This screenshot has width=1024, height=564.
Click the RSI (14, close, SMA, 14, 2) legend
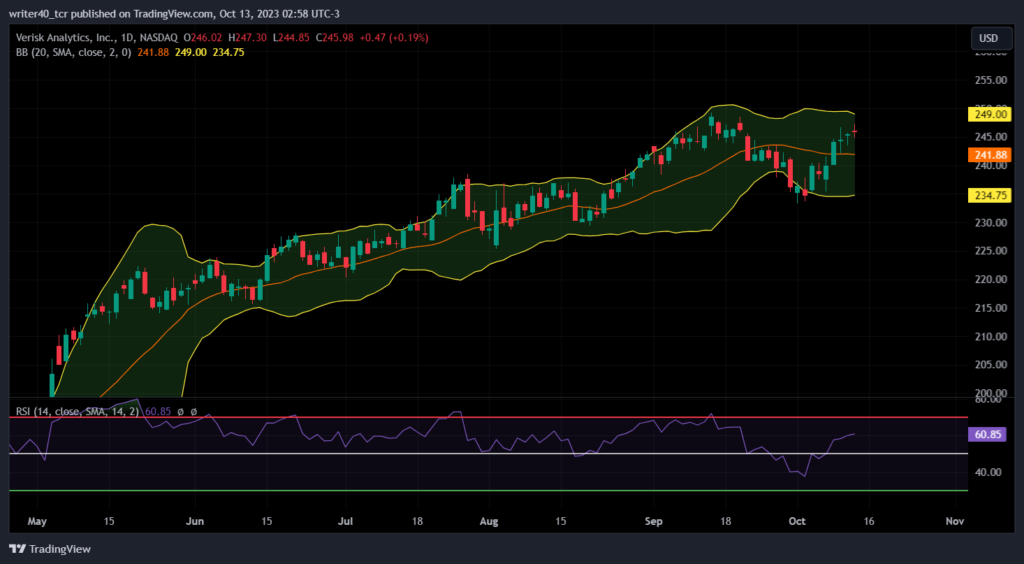(76, 412)
